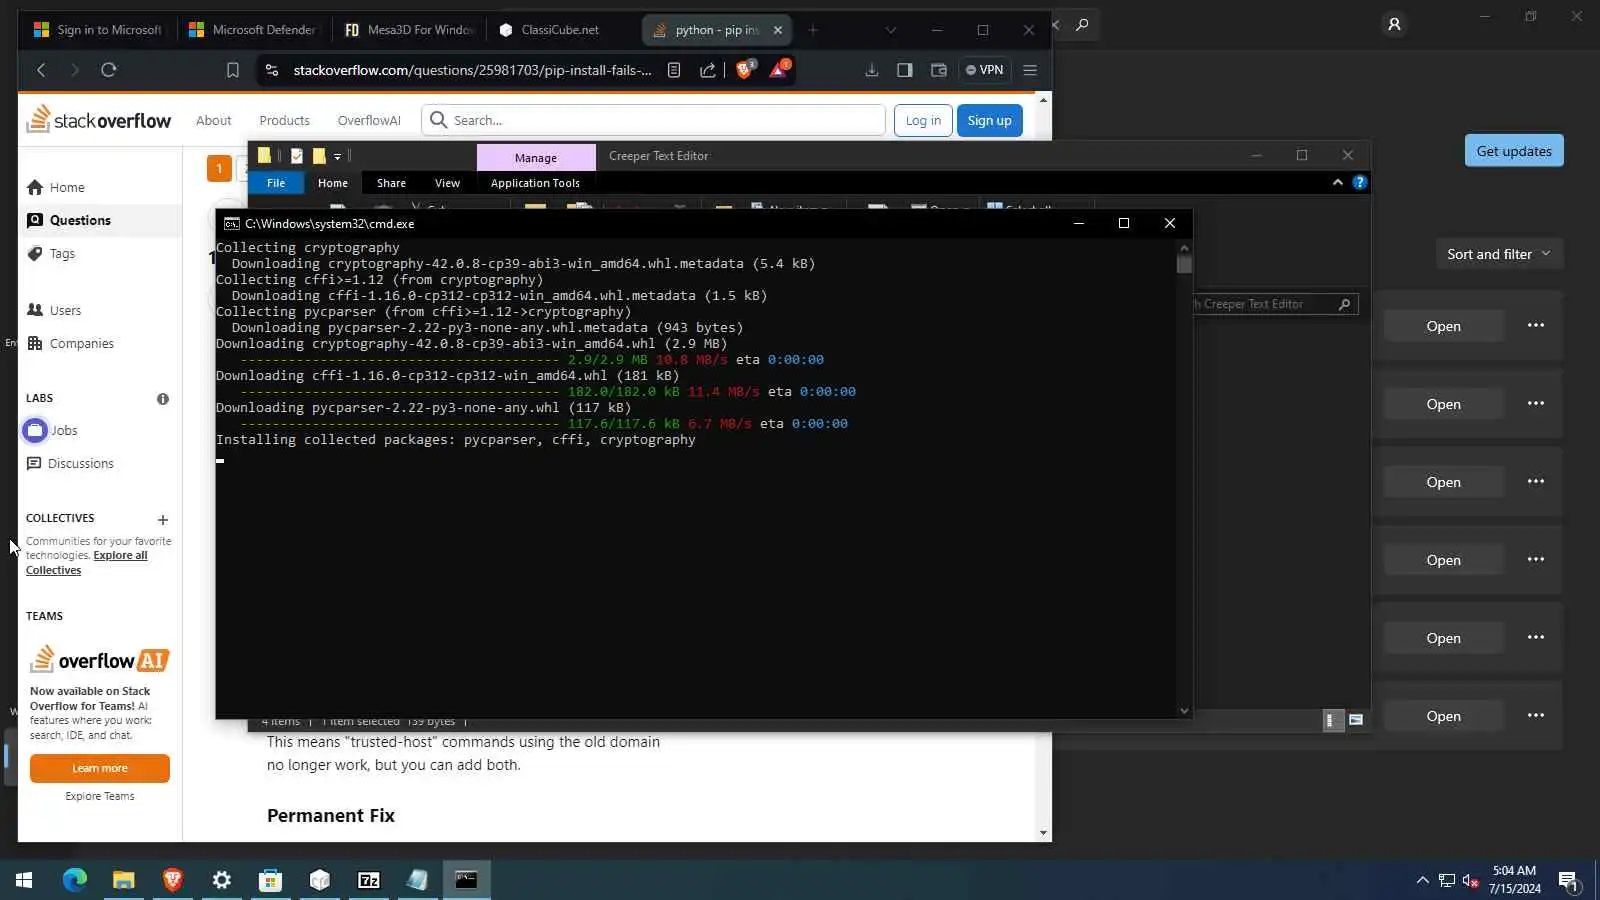
Task: Open the Explore Teams link
Action: pyautogui.click(x=100, y=796)
